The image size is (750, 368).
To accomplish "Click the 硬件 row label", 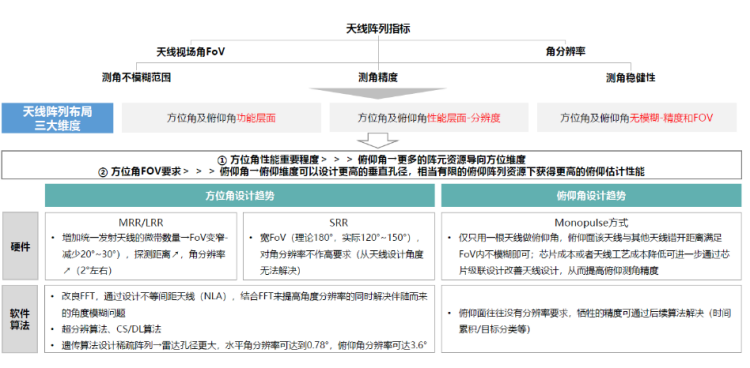I will (20, 246).
